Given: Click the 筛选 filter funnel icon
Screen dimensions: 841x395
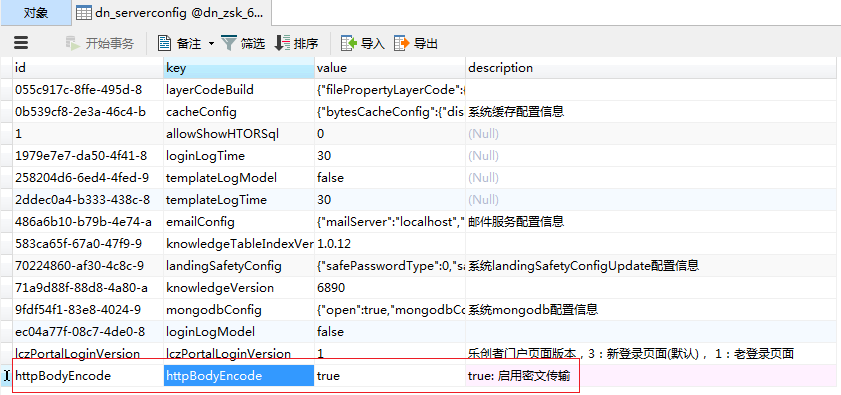Looking at the screenshot, I should [x=229, y=43].
